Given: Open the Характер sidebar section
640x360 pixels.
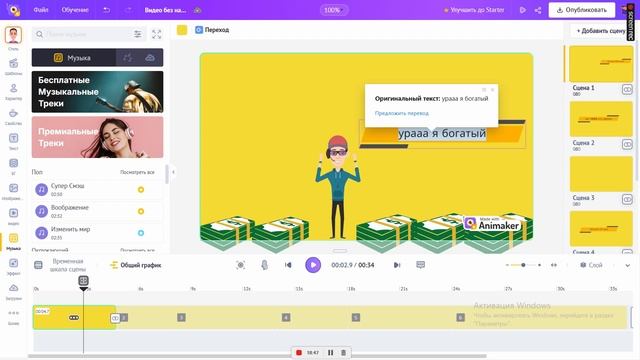Looking at the screenshot, I should 13,91.
